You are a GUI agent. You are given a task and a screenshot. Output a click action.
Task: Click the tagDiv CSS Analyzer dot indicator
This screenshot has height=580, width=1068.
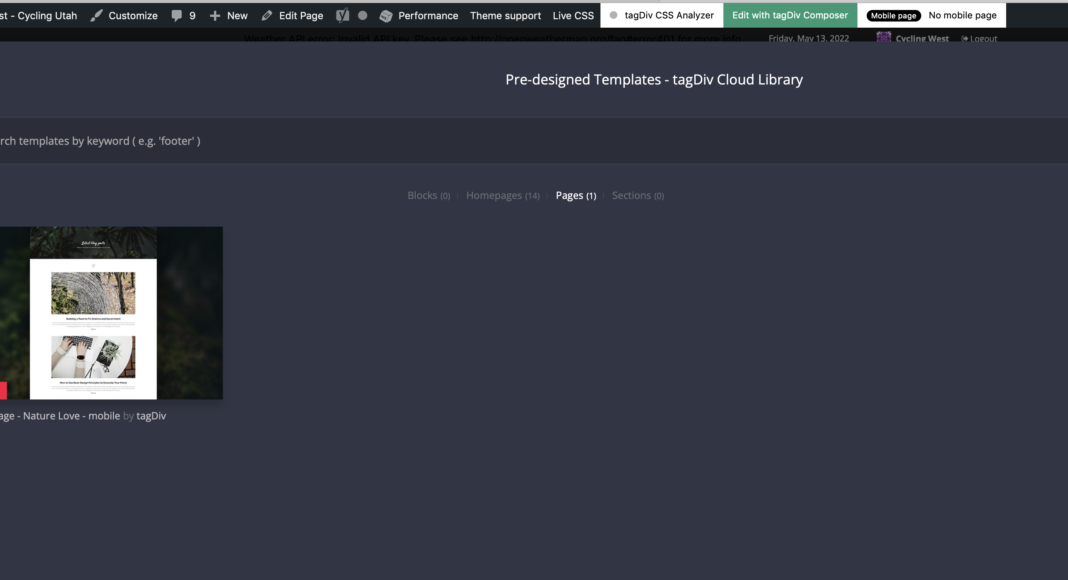pyautogui.click(x=613, y=16)
